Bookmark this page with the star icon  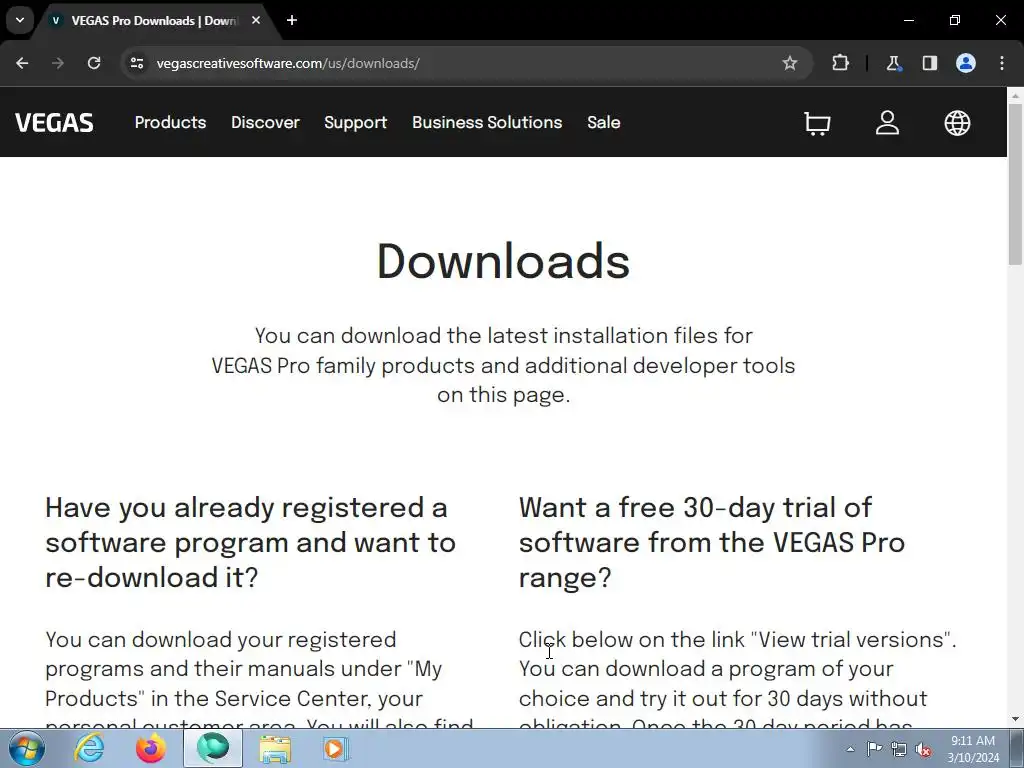(x=790, y=63)
